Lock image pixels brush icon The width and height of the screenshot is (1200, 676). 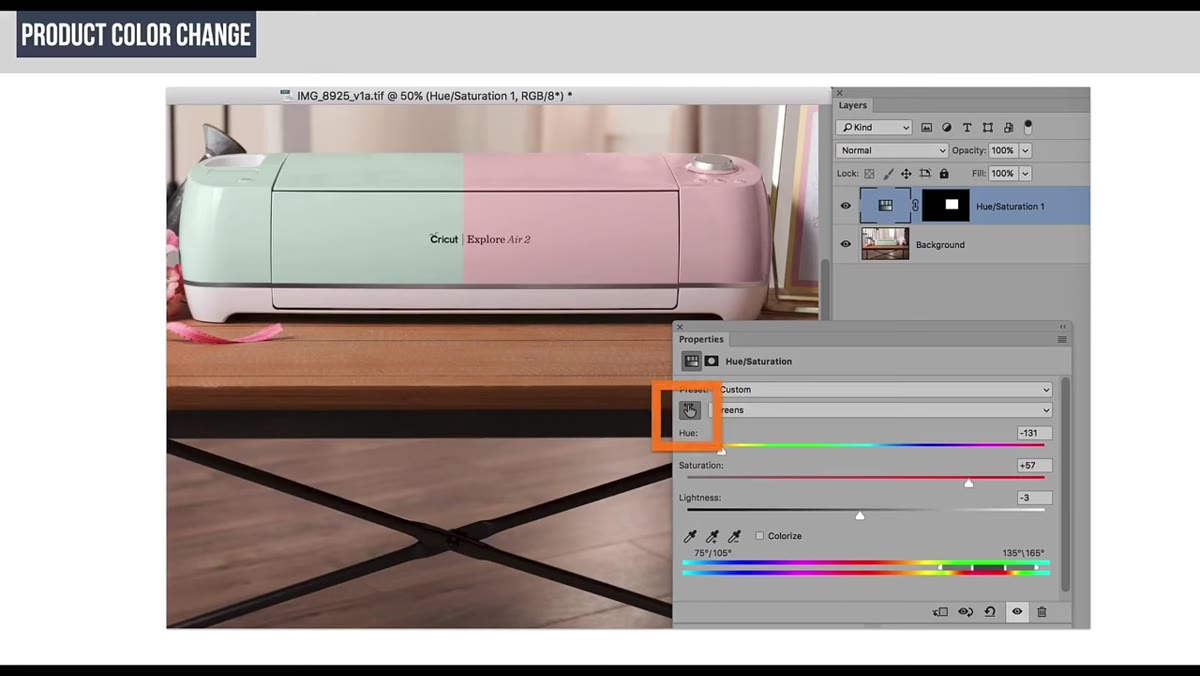click(888, 174)
